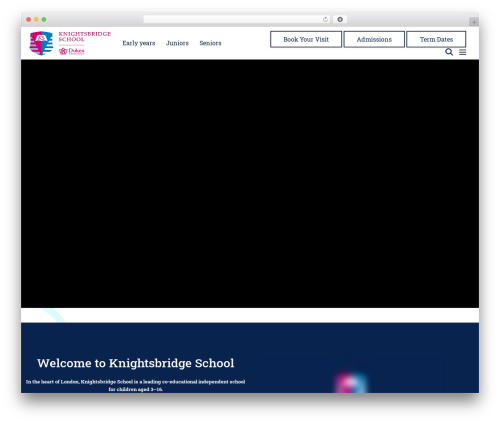This screenshot has width=500, height=423.
Task: Click the 'In the heart of London' paragraph
Action: point(136,385)
